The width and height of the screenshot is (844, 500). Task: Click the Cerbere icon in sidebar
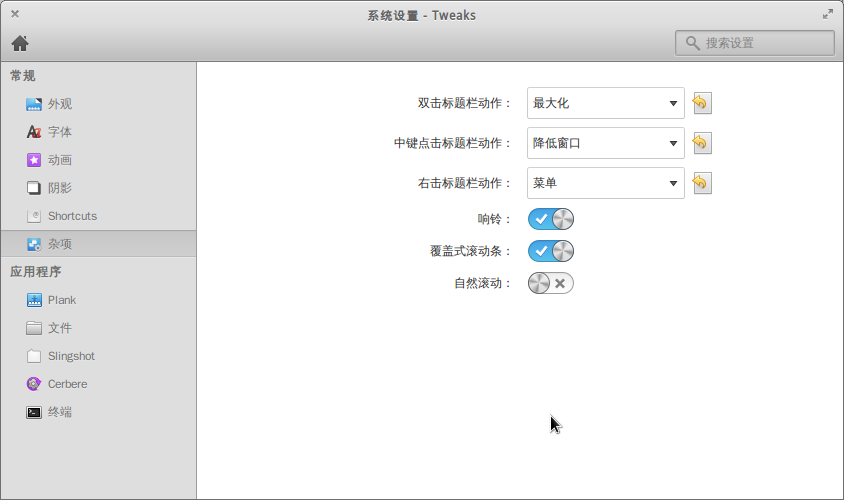[x=34, y=384]
